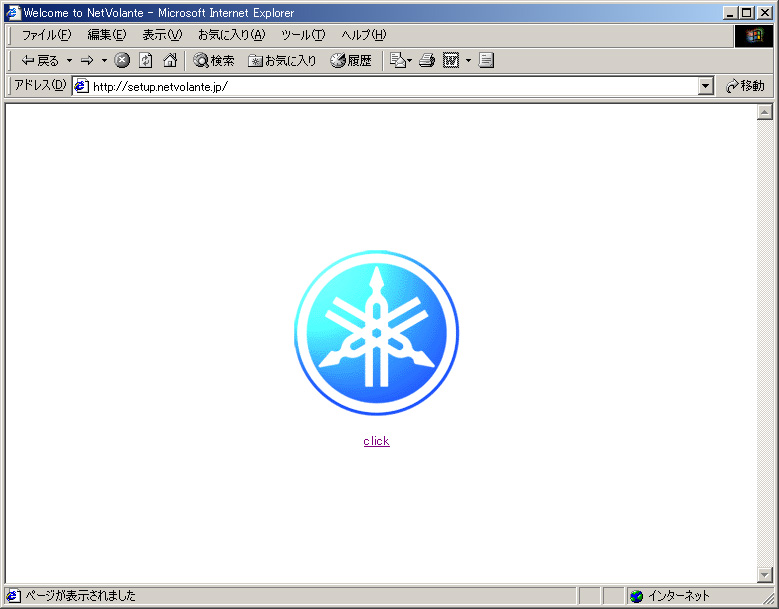The width and height of the screenshot is (779, 609).
Task: Go to the Home page icon
Action: (170, 61)
